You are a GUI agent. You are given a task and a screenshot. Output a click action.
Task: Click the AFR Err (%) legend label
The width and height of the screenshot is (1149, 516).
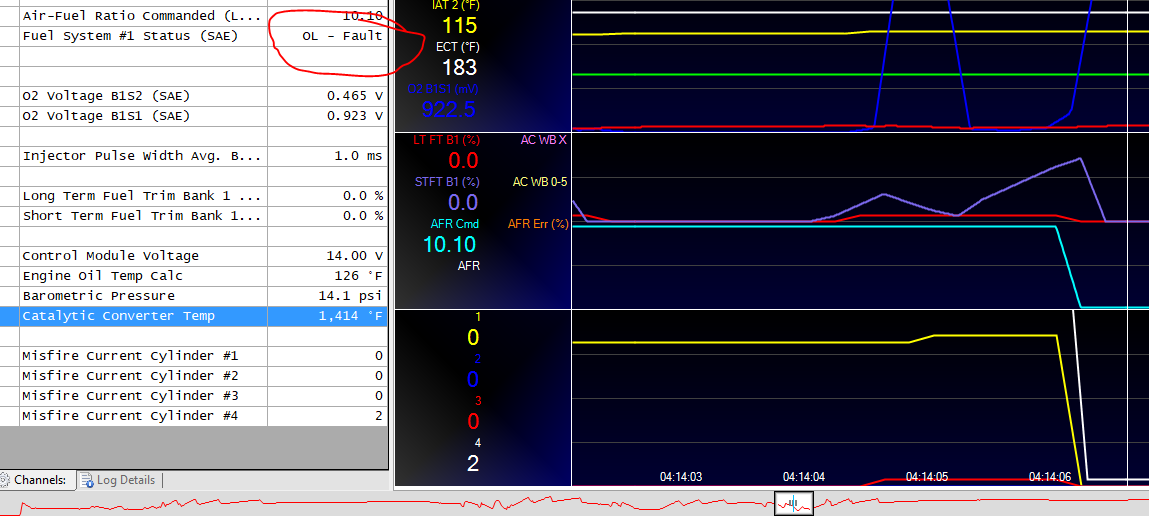(539, 224)
